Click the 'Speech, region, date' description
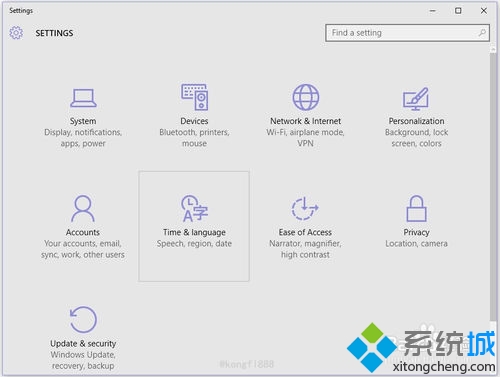Image resolution: width=500 pixels, height=377 pixels. (194, 244)
